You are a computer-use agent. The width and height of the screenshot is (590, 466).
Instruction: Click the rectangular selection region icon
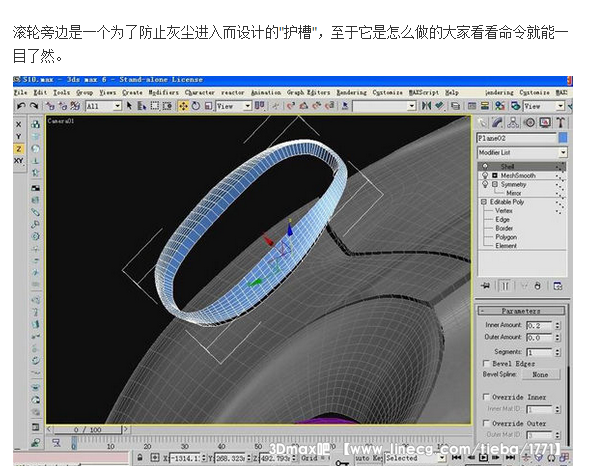coord(155,106)
